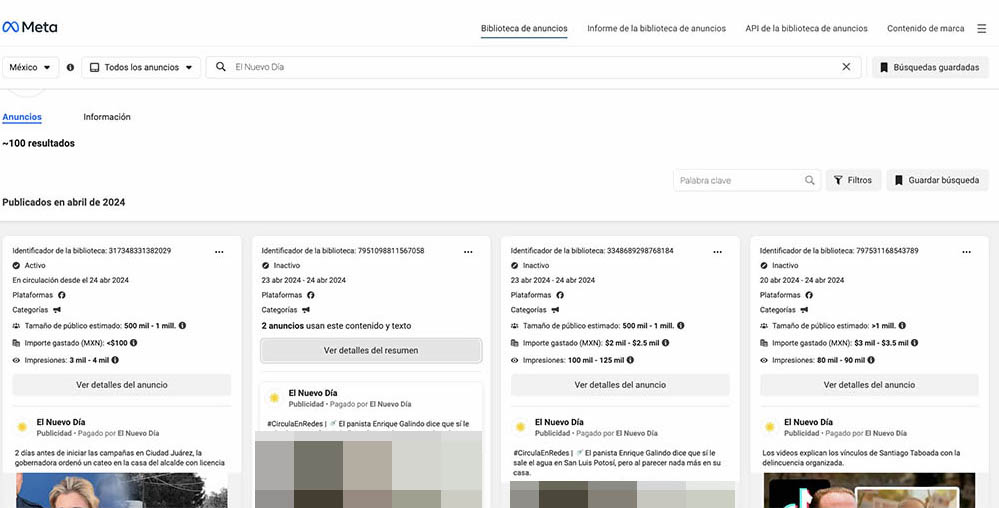Open API de la biblioteca de anuncios
The width and height of the screenshot is (999, 508).
[x=806, y=29]
